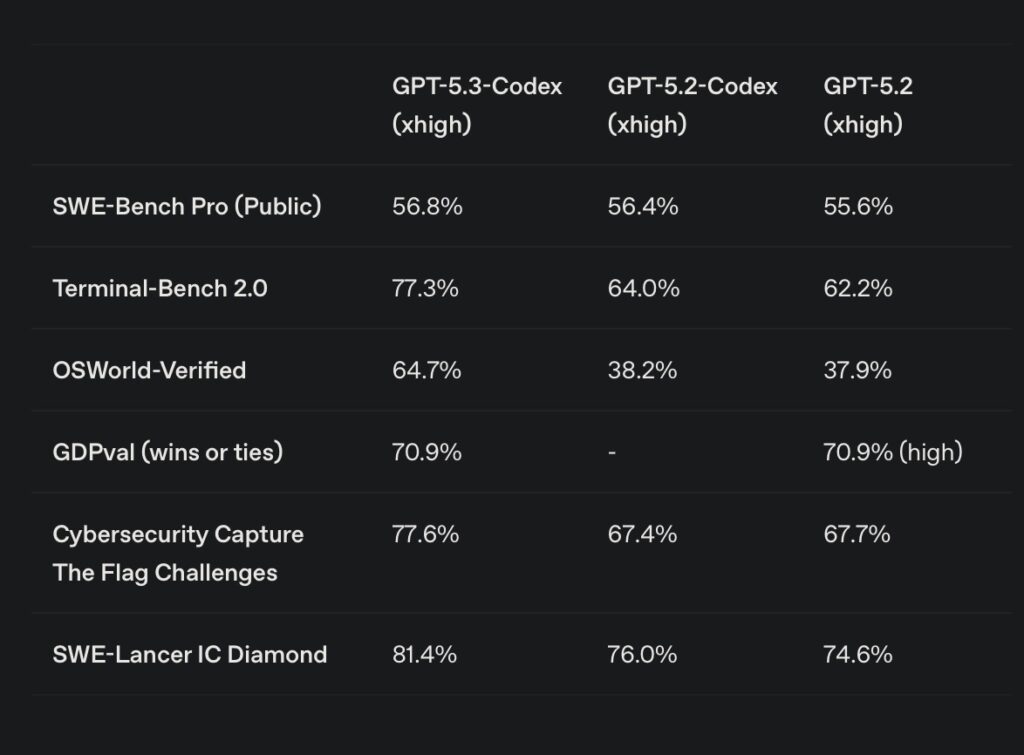Click the 77.6% Capture The Flag score

tap(426, 534)
